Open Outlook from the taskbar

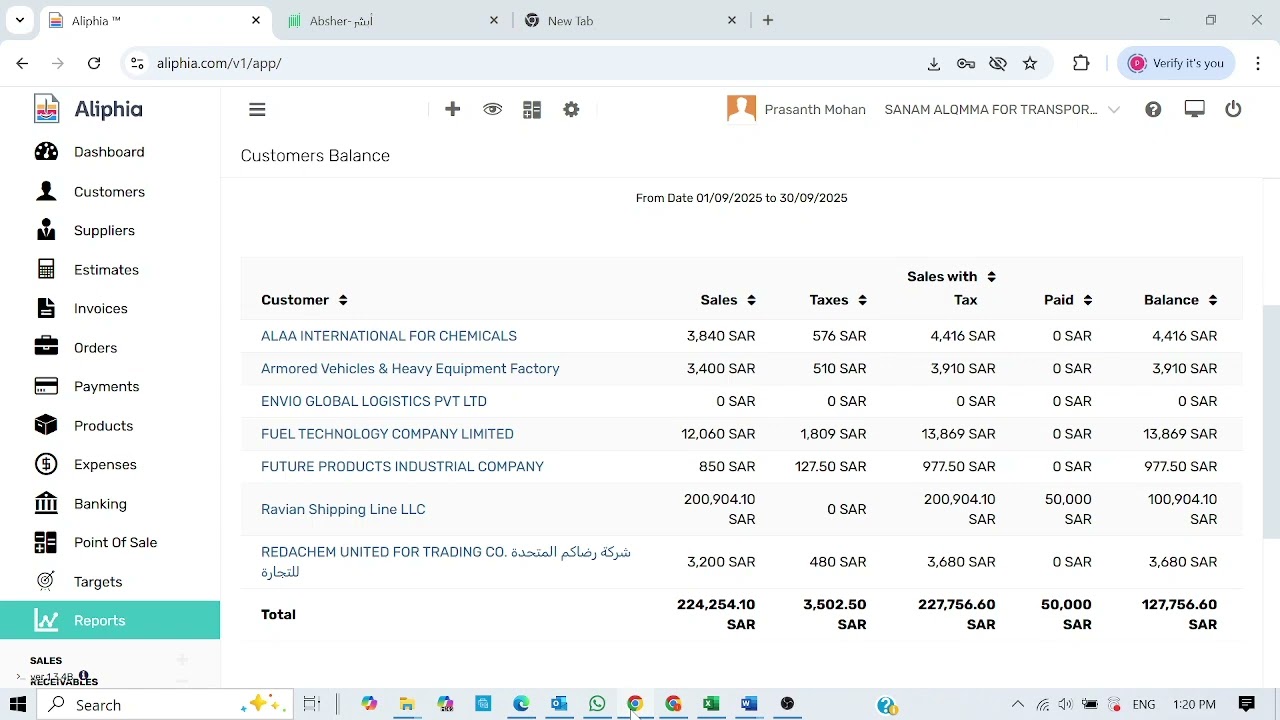[559, 704]
